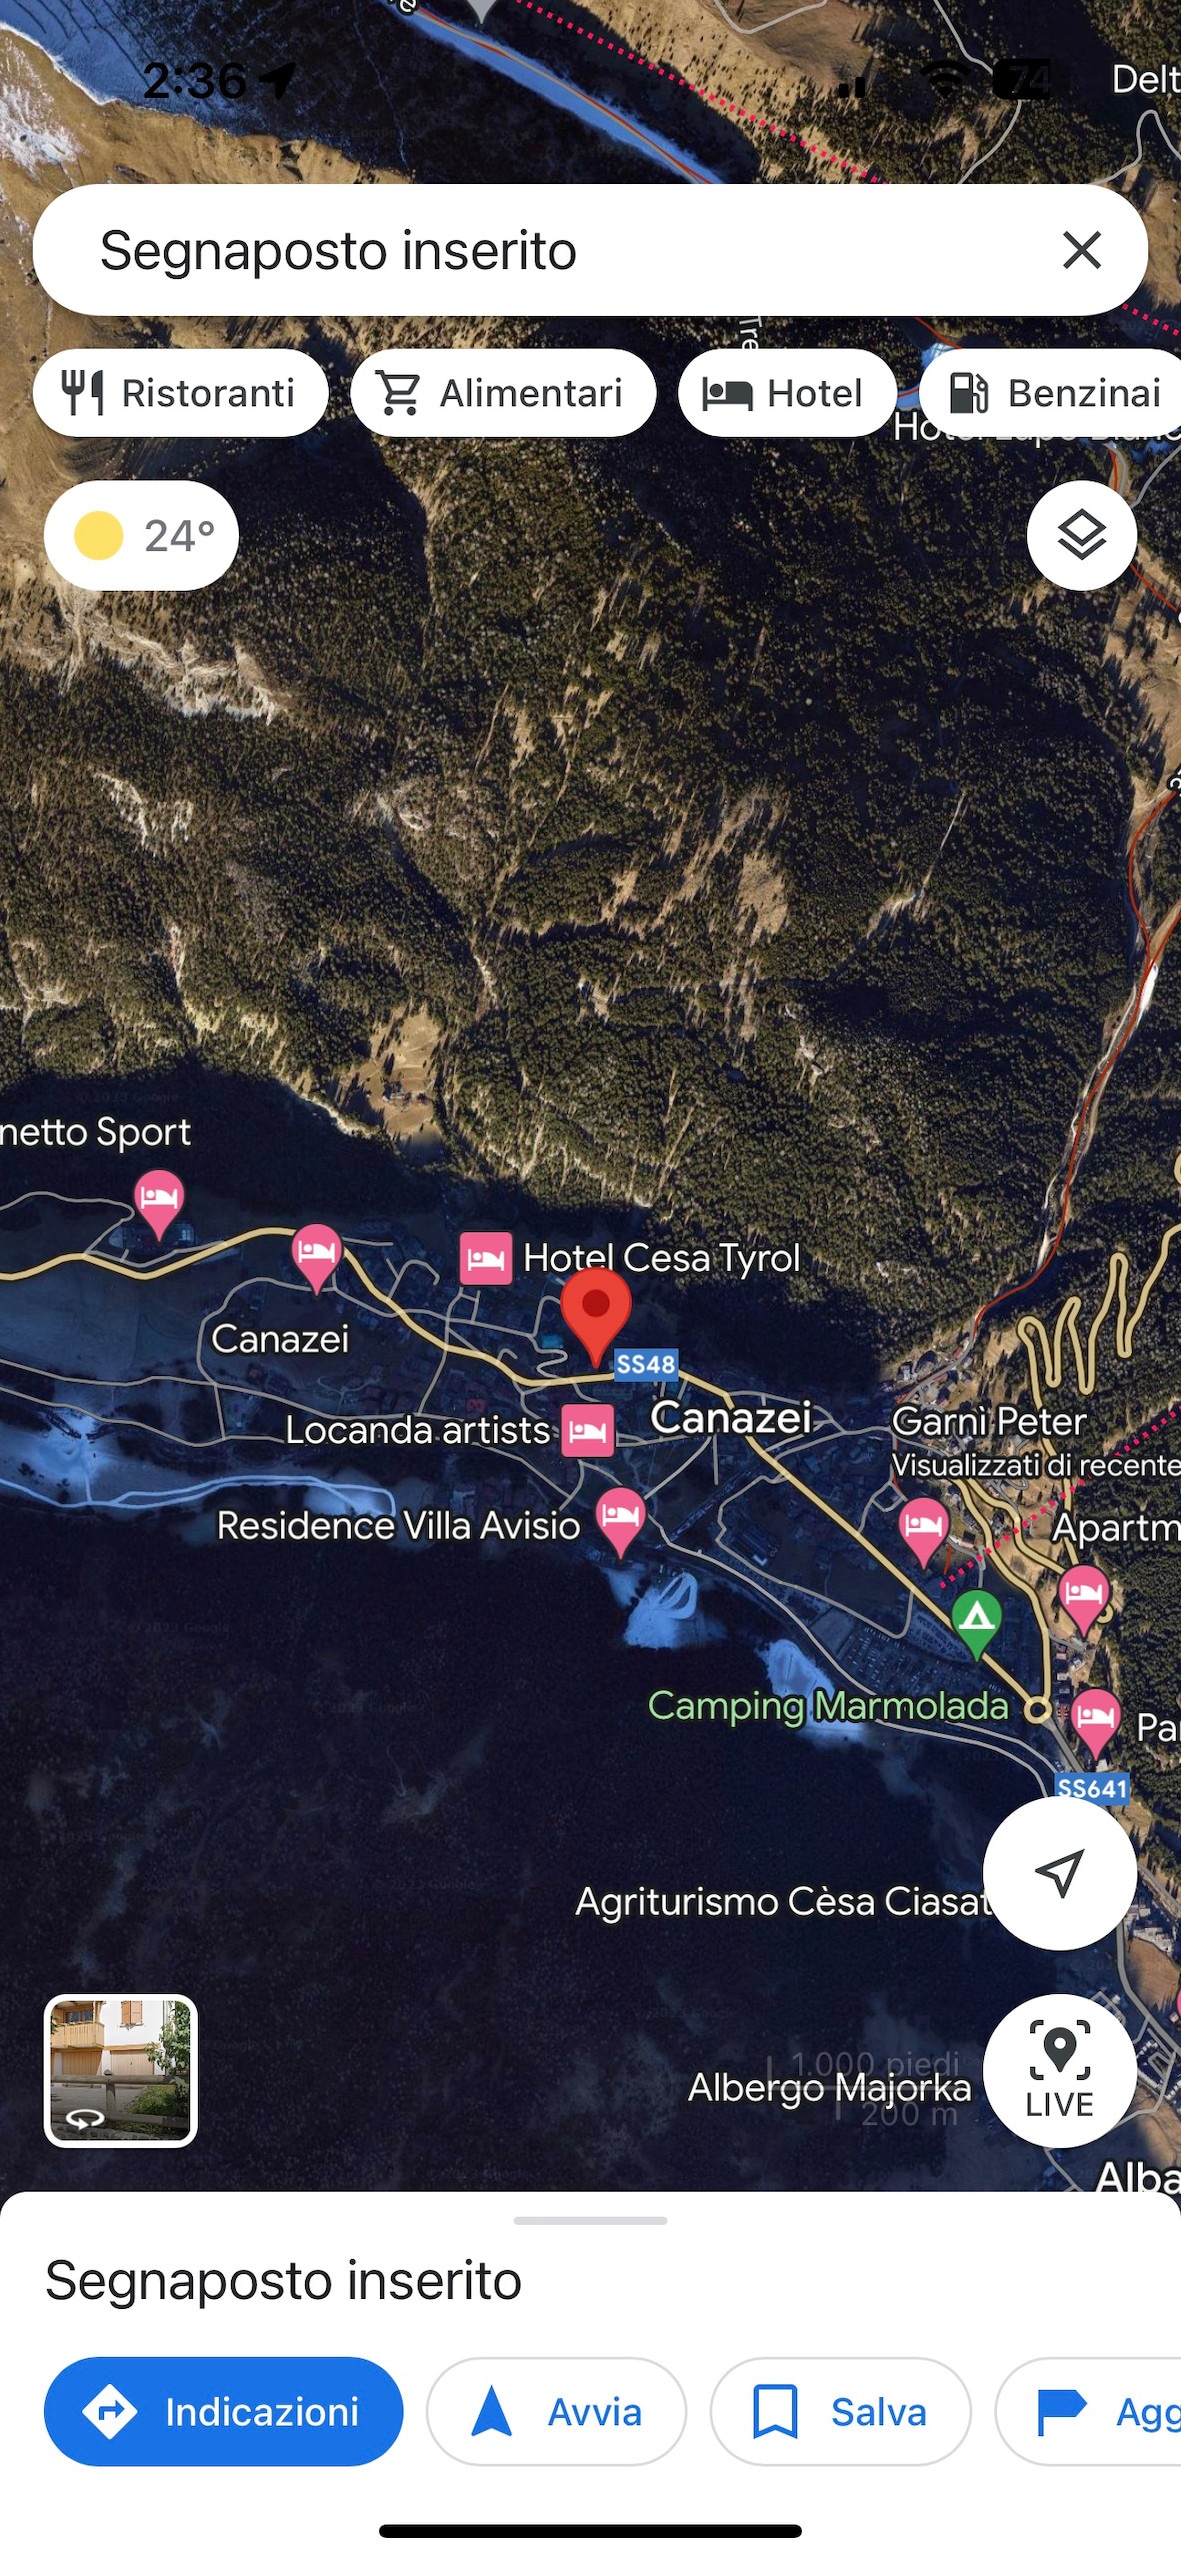Clear search with the X button
Screen dimensions: 1181x2560
tap(1081, 250)
